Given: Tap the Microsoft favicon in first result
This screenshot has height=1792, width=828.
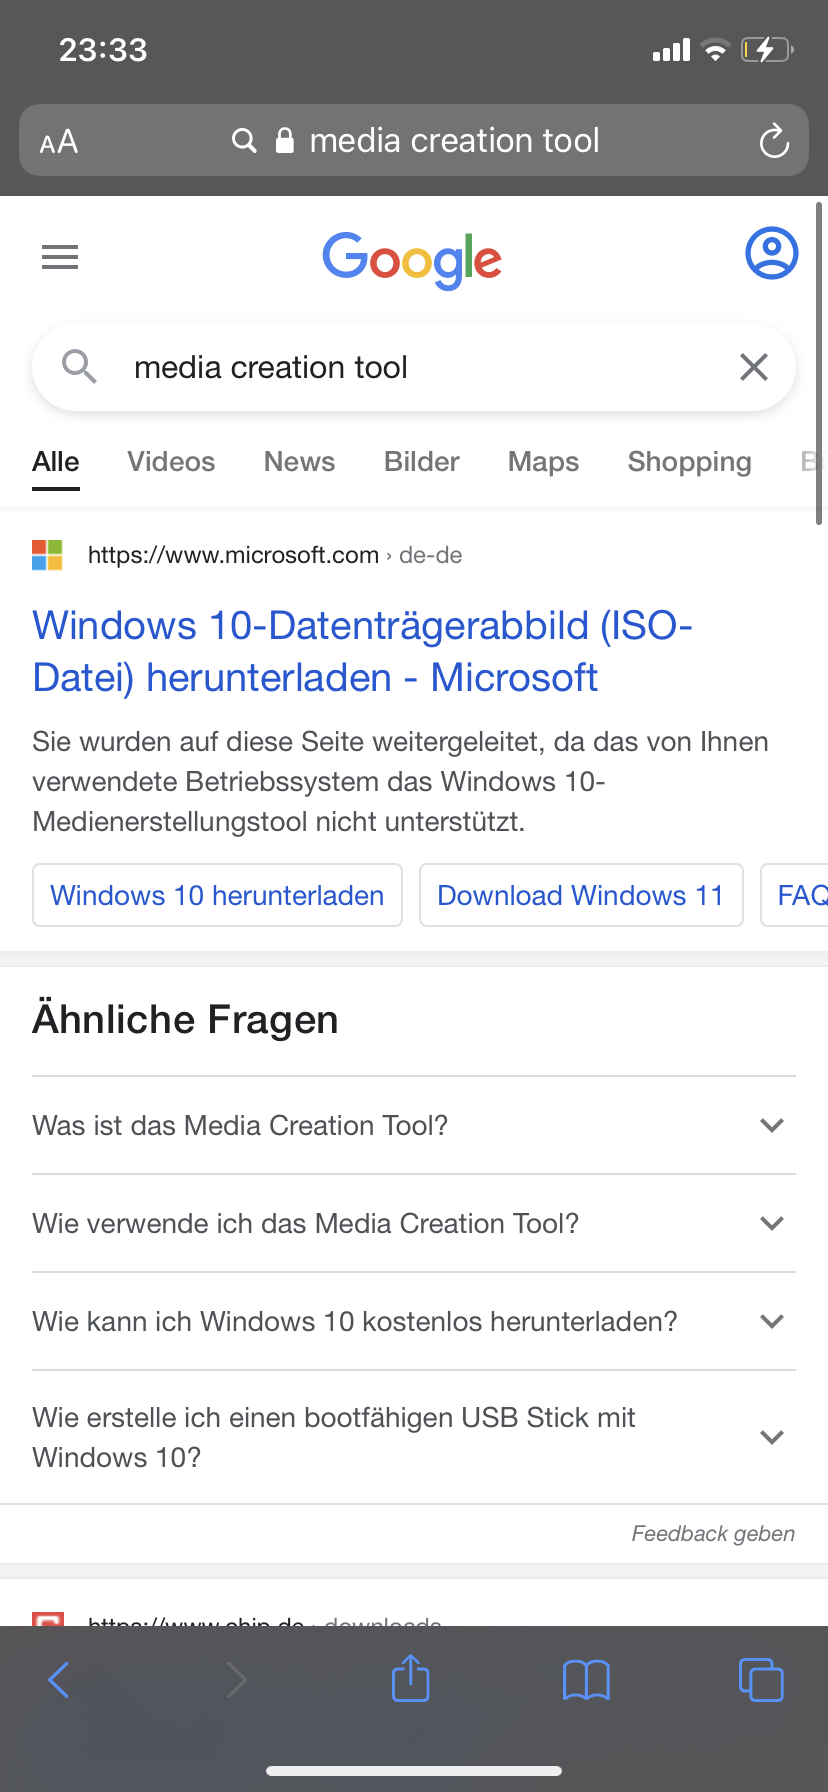Looking at the screenshot, I should click(47, 555).
